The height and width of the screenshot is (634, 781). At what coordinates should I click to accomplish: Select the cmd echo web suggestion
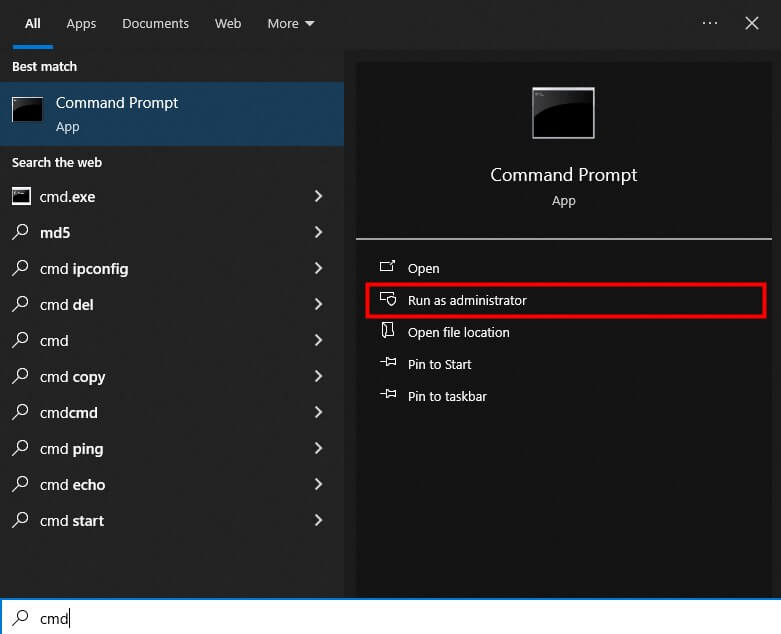(x=72, y=485)
